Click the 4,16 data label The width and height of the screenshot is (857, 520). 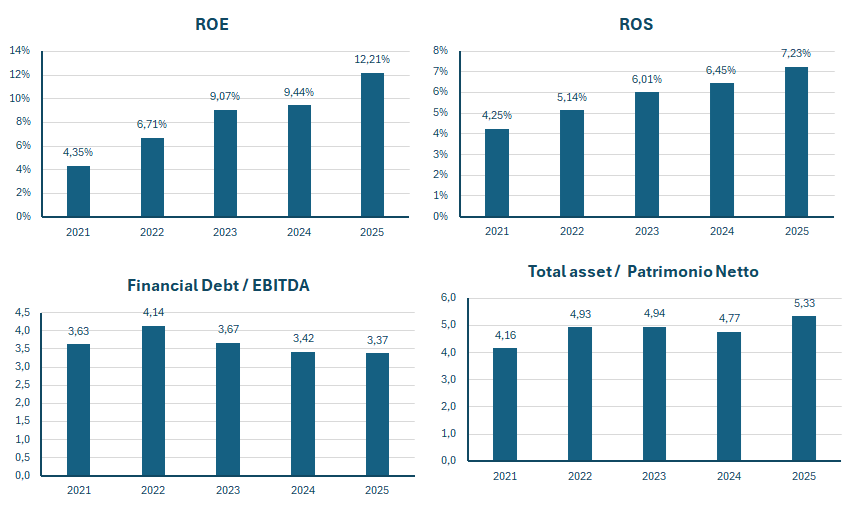point(505,335)
